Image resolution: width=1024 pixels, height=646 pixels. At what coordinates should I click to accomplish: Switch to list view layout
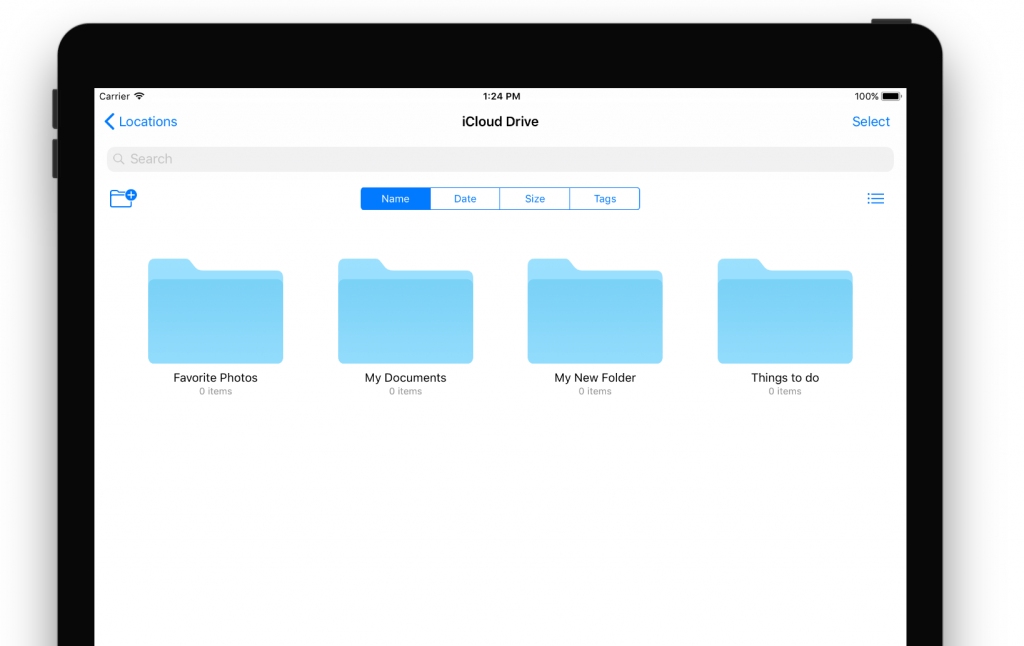tap(875, 198)
